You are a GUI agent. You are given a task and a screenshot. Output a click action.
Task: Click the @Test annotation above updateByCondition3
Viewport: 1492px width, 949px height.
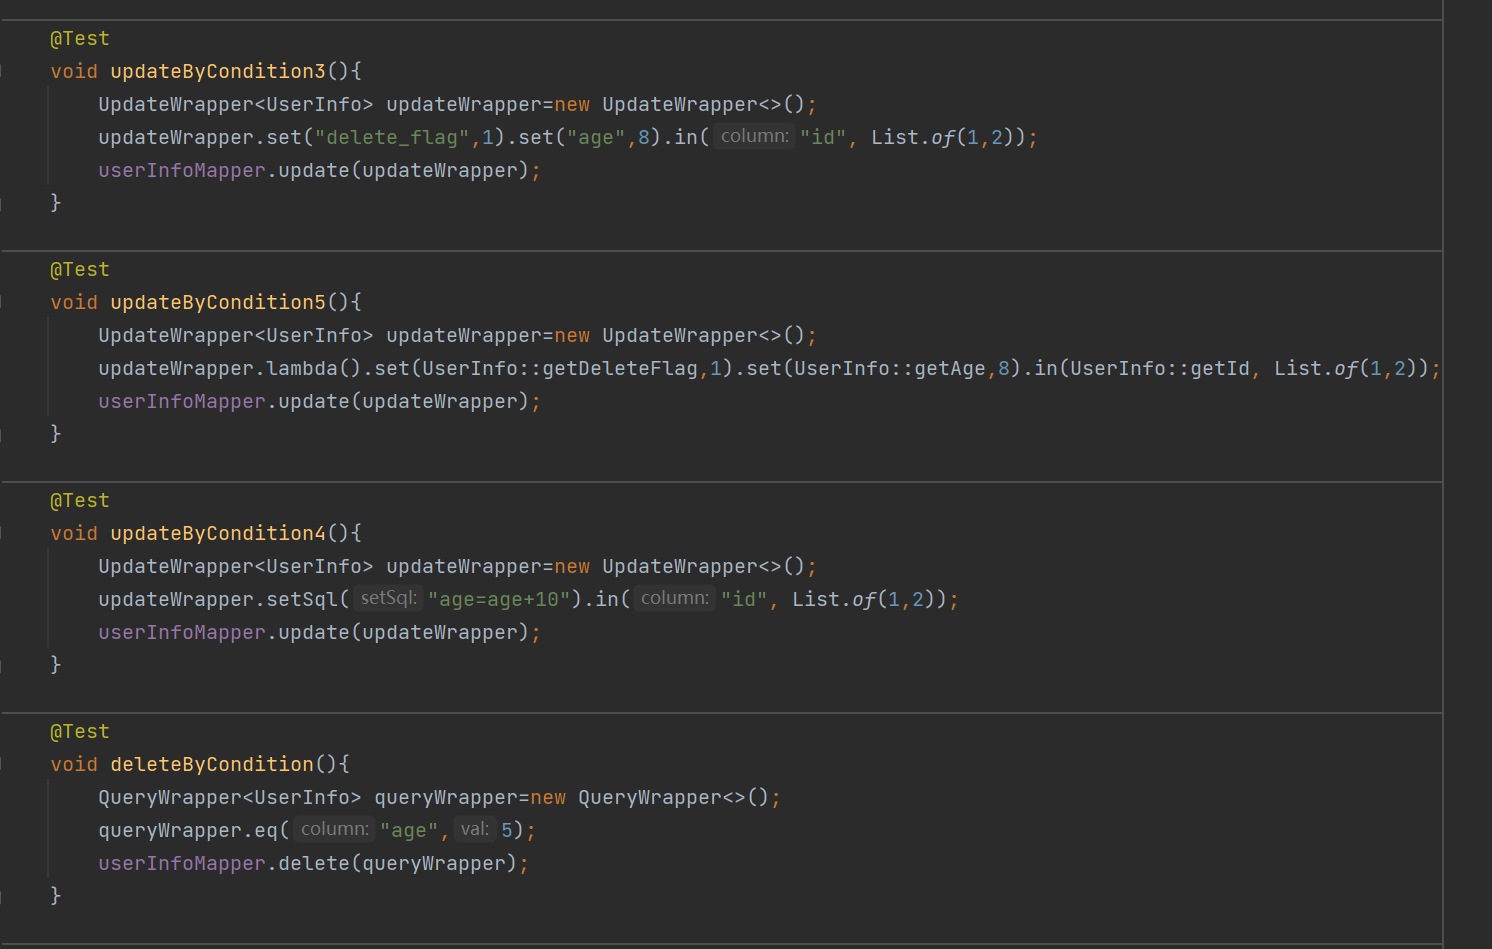(80, 39)
